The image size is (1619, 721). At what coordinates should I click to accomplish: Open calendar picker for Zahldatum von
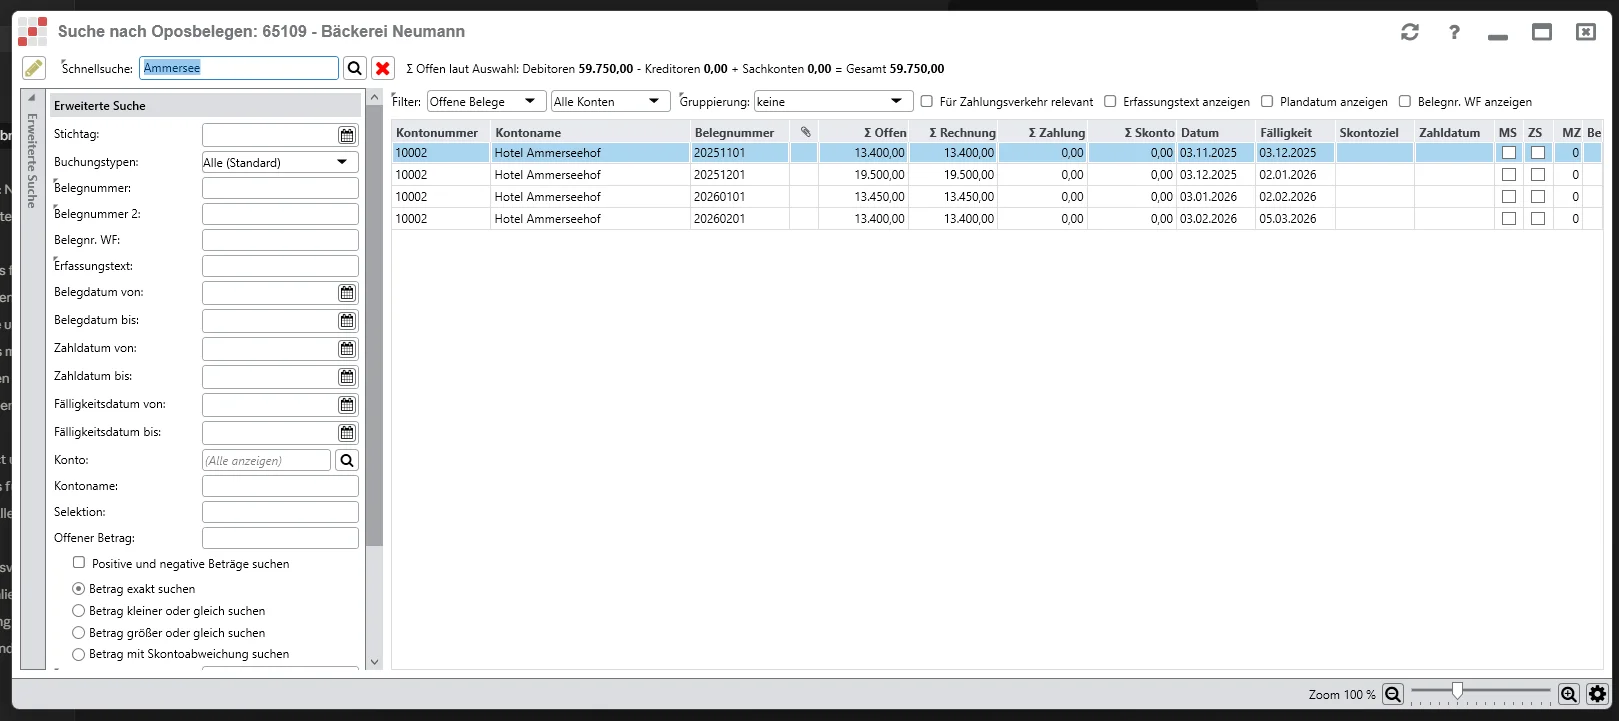(x=346, y=349)
